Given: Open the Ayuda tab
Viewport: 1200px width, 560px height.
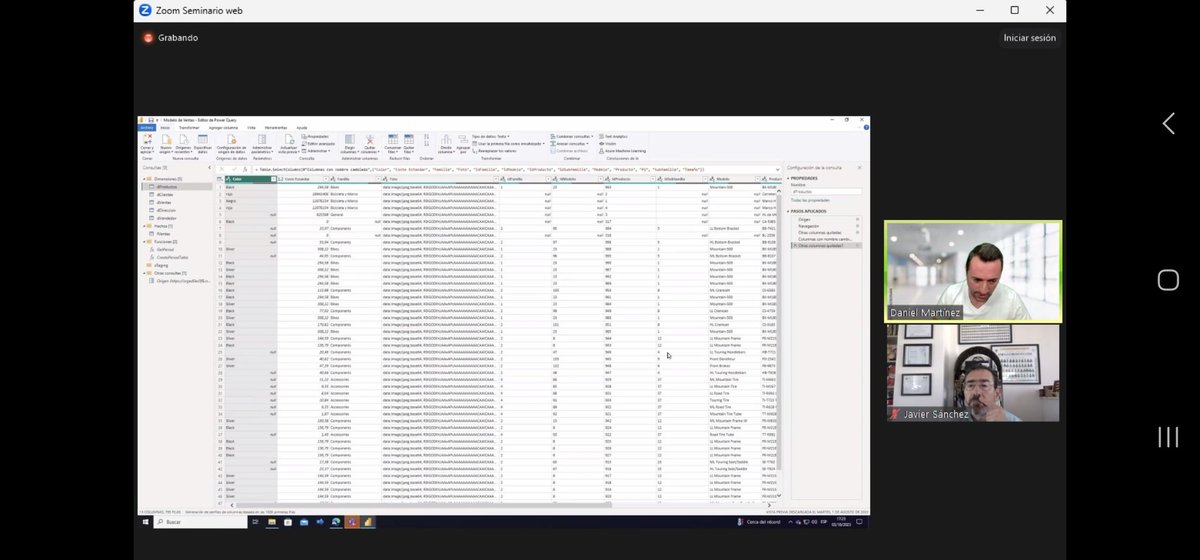Looking at the screenshot, I should pos(302,128).
